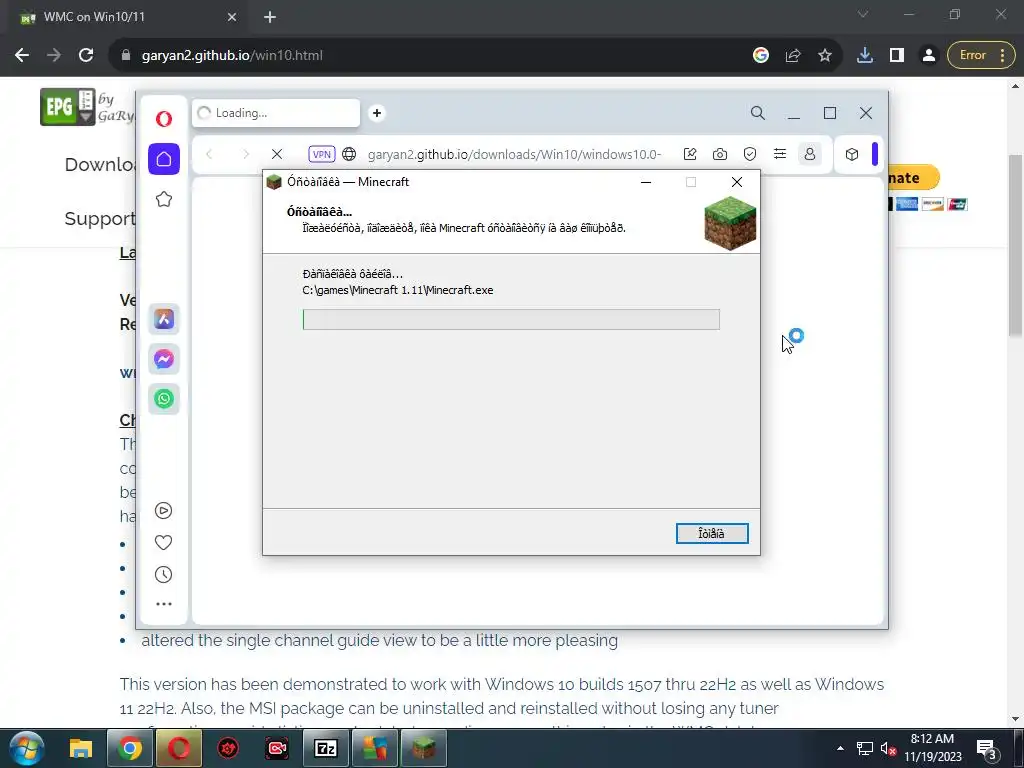Click the globe site info icon in Opera

[x=349, y=154]
